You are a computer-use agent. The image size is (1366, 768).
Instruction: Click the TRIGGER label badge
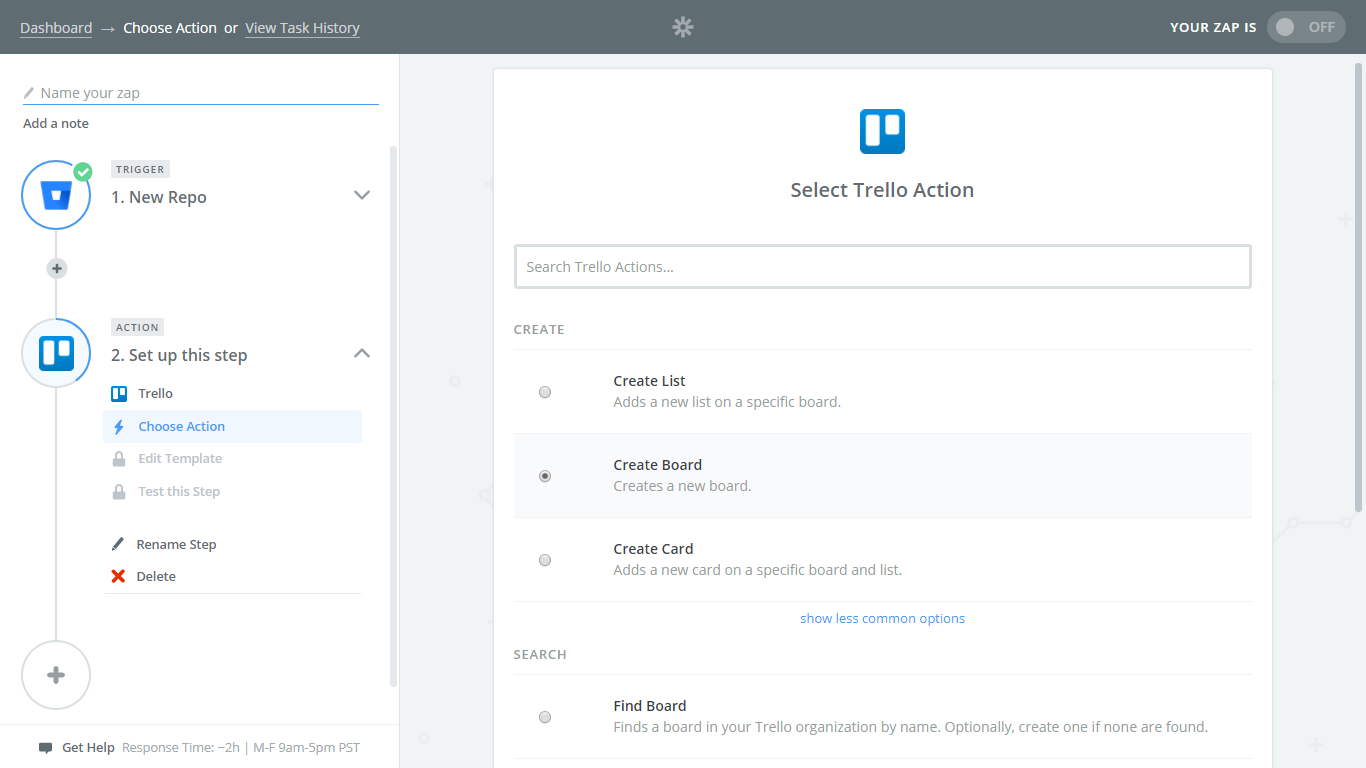point(140,169)
